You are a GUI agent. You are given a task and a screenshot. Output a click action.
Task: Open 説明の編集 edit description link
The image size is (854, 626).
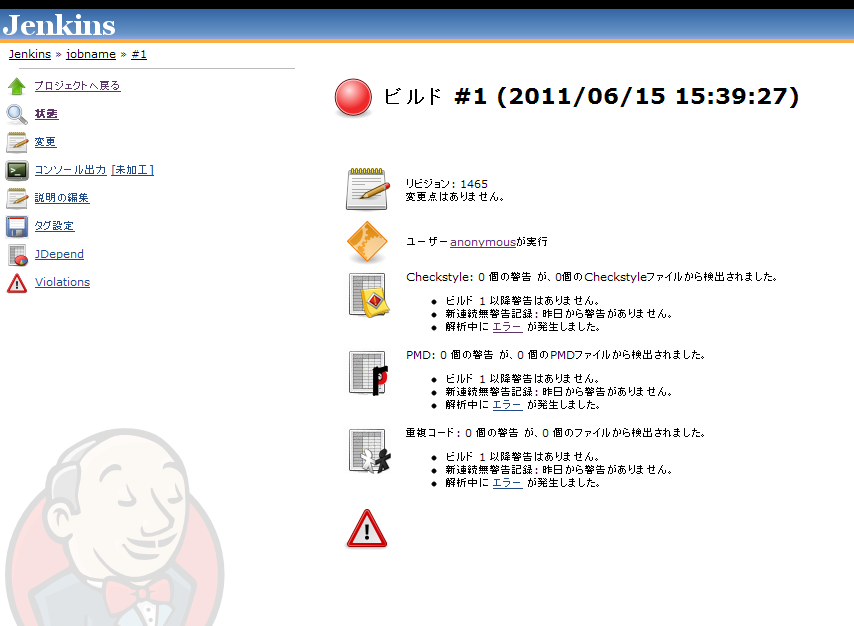pos(62,198)
